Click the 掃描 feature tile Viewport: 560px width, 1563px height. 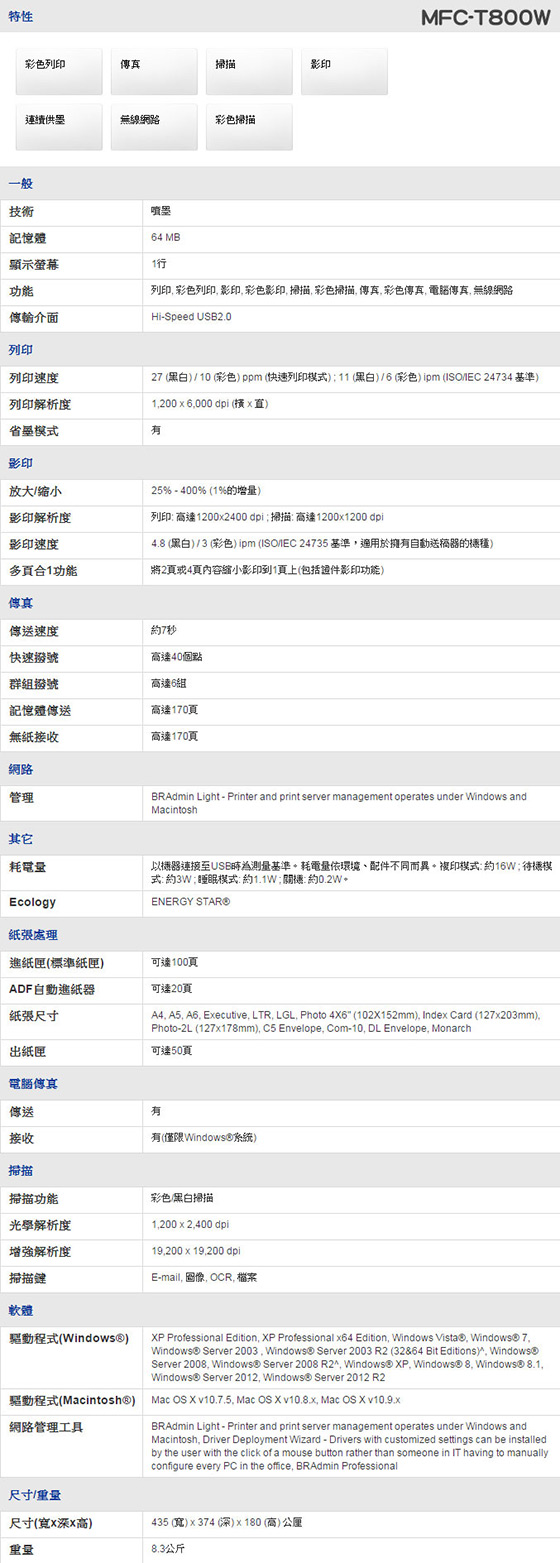[249, 71]
